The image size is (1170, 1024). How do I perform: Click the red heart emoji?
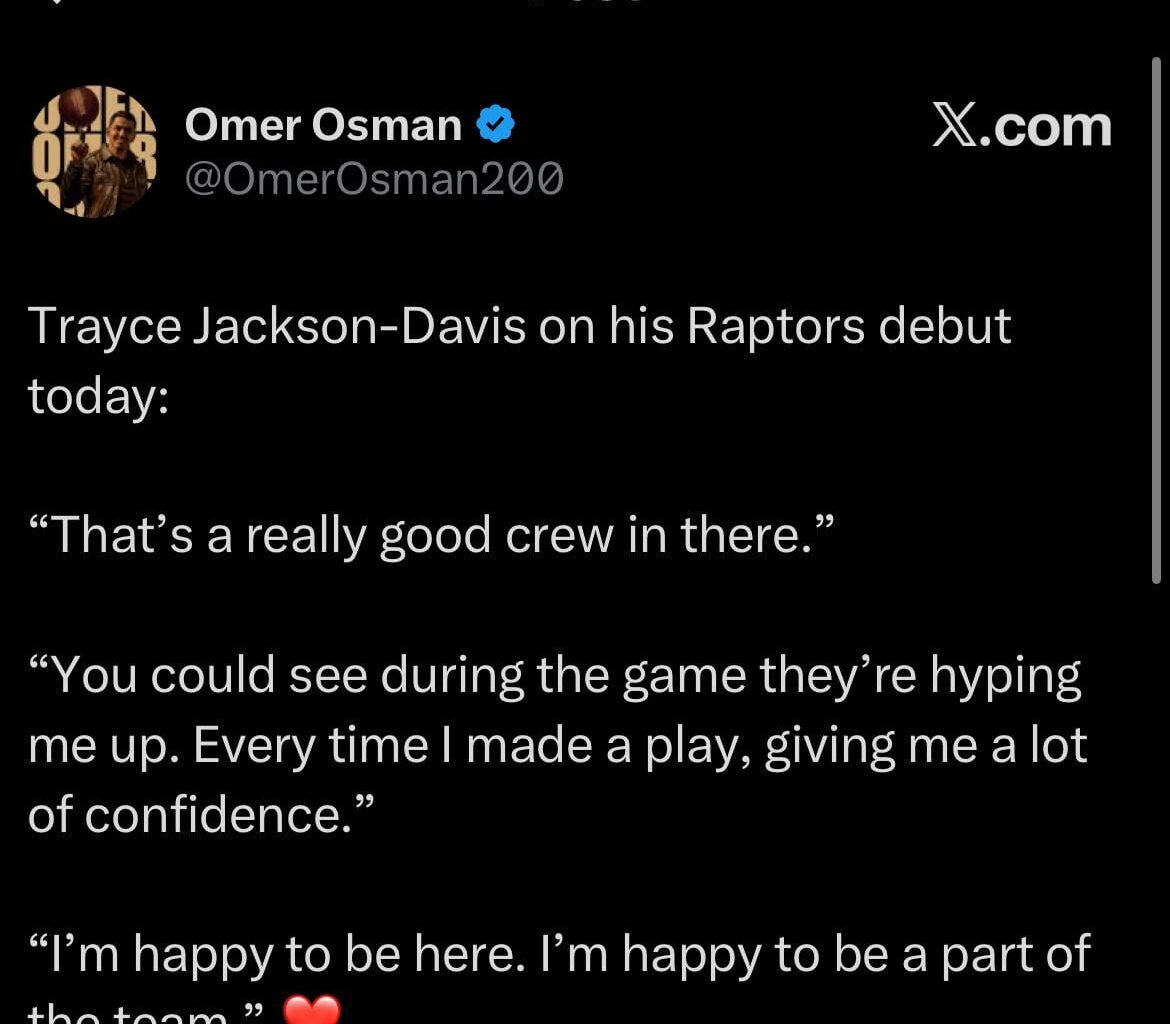tap(312, 1010)
